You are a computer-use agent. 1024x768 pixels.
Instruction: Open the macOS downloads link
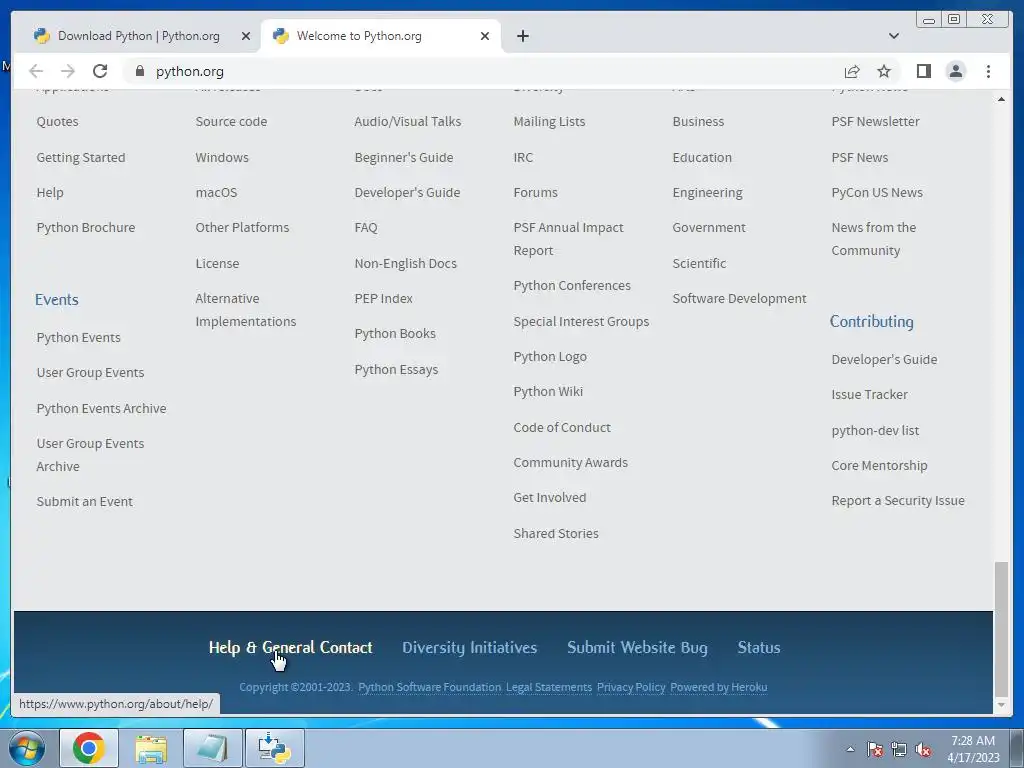[x=216, y=193]
